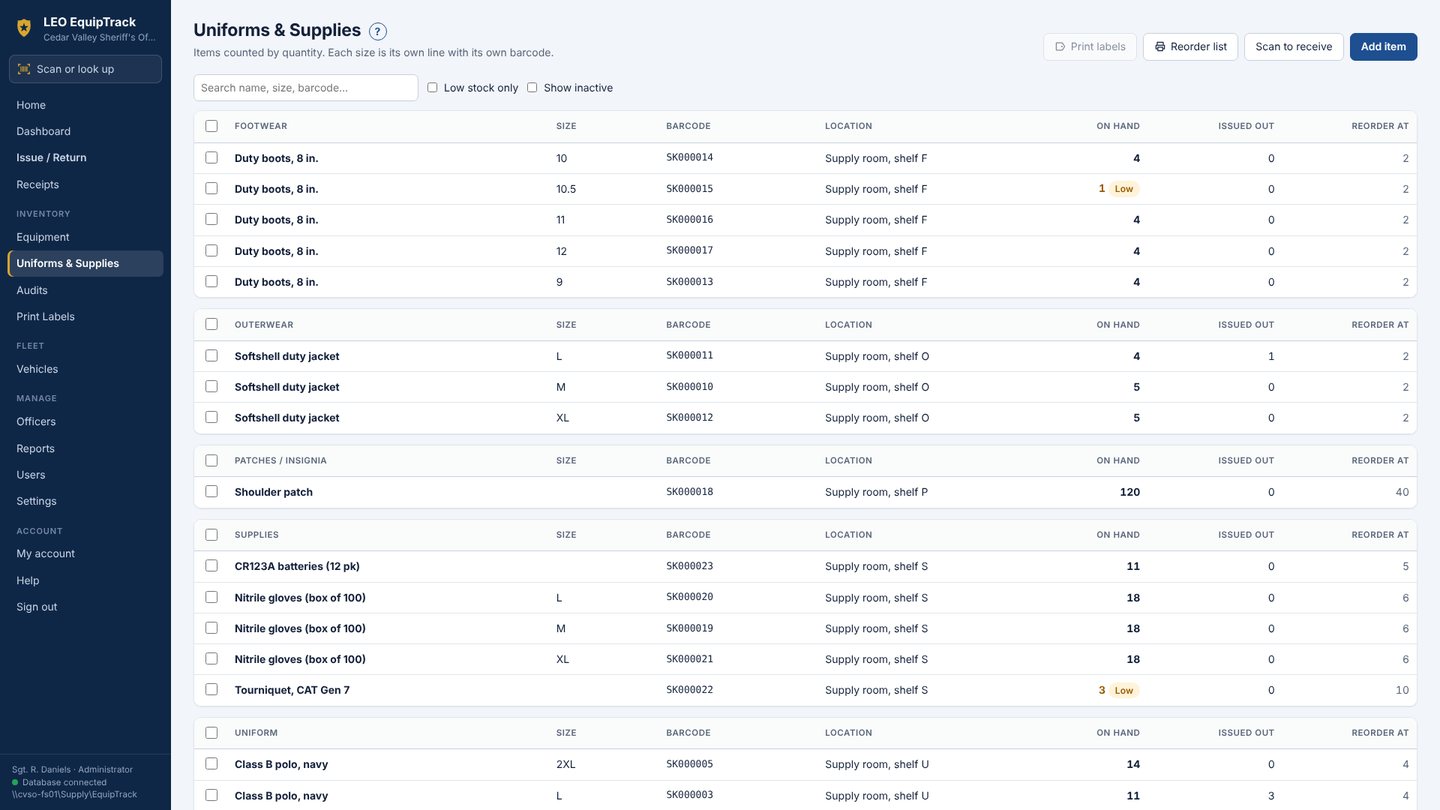Open the Users page
Viewport: 1440px width, 810px height.
[85, 475]
